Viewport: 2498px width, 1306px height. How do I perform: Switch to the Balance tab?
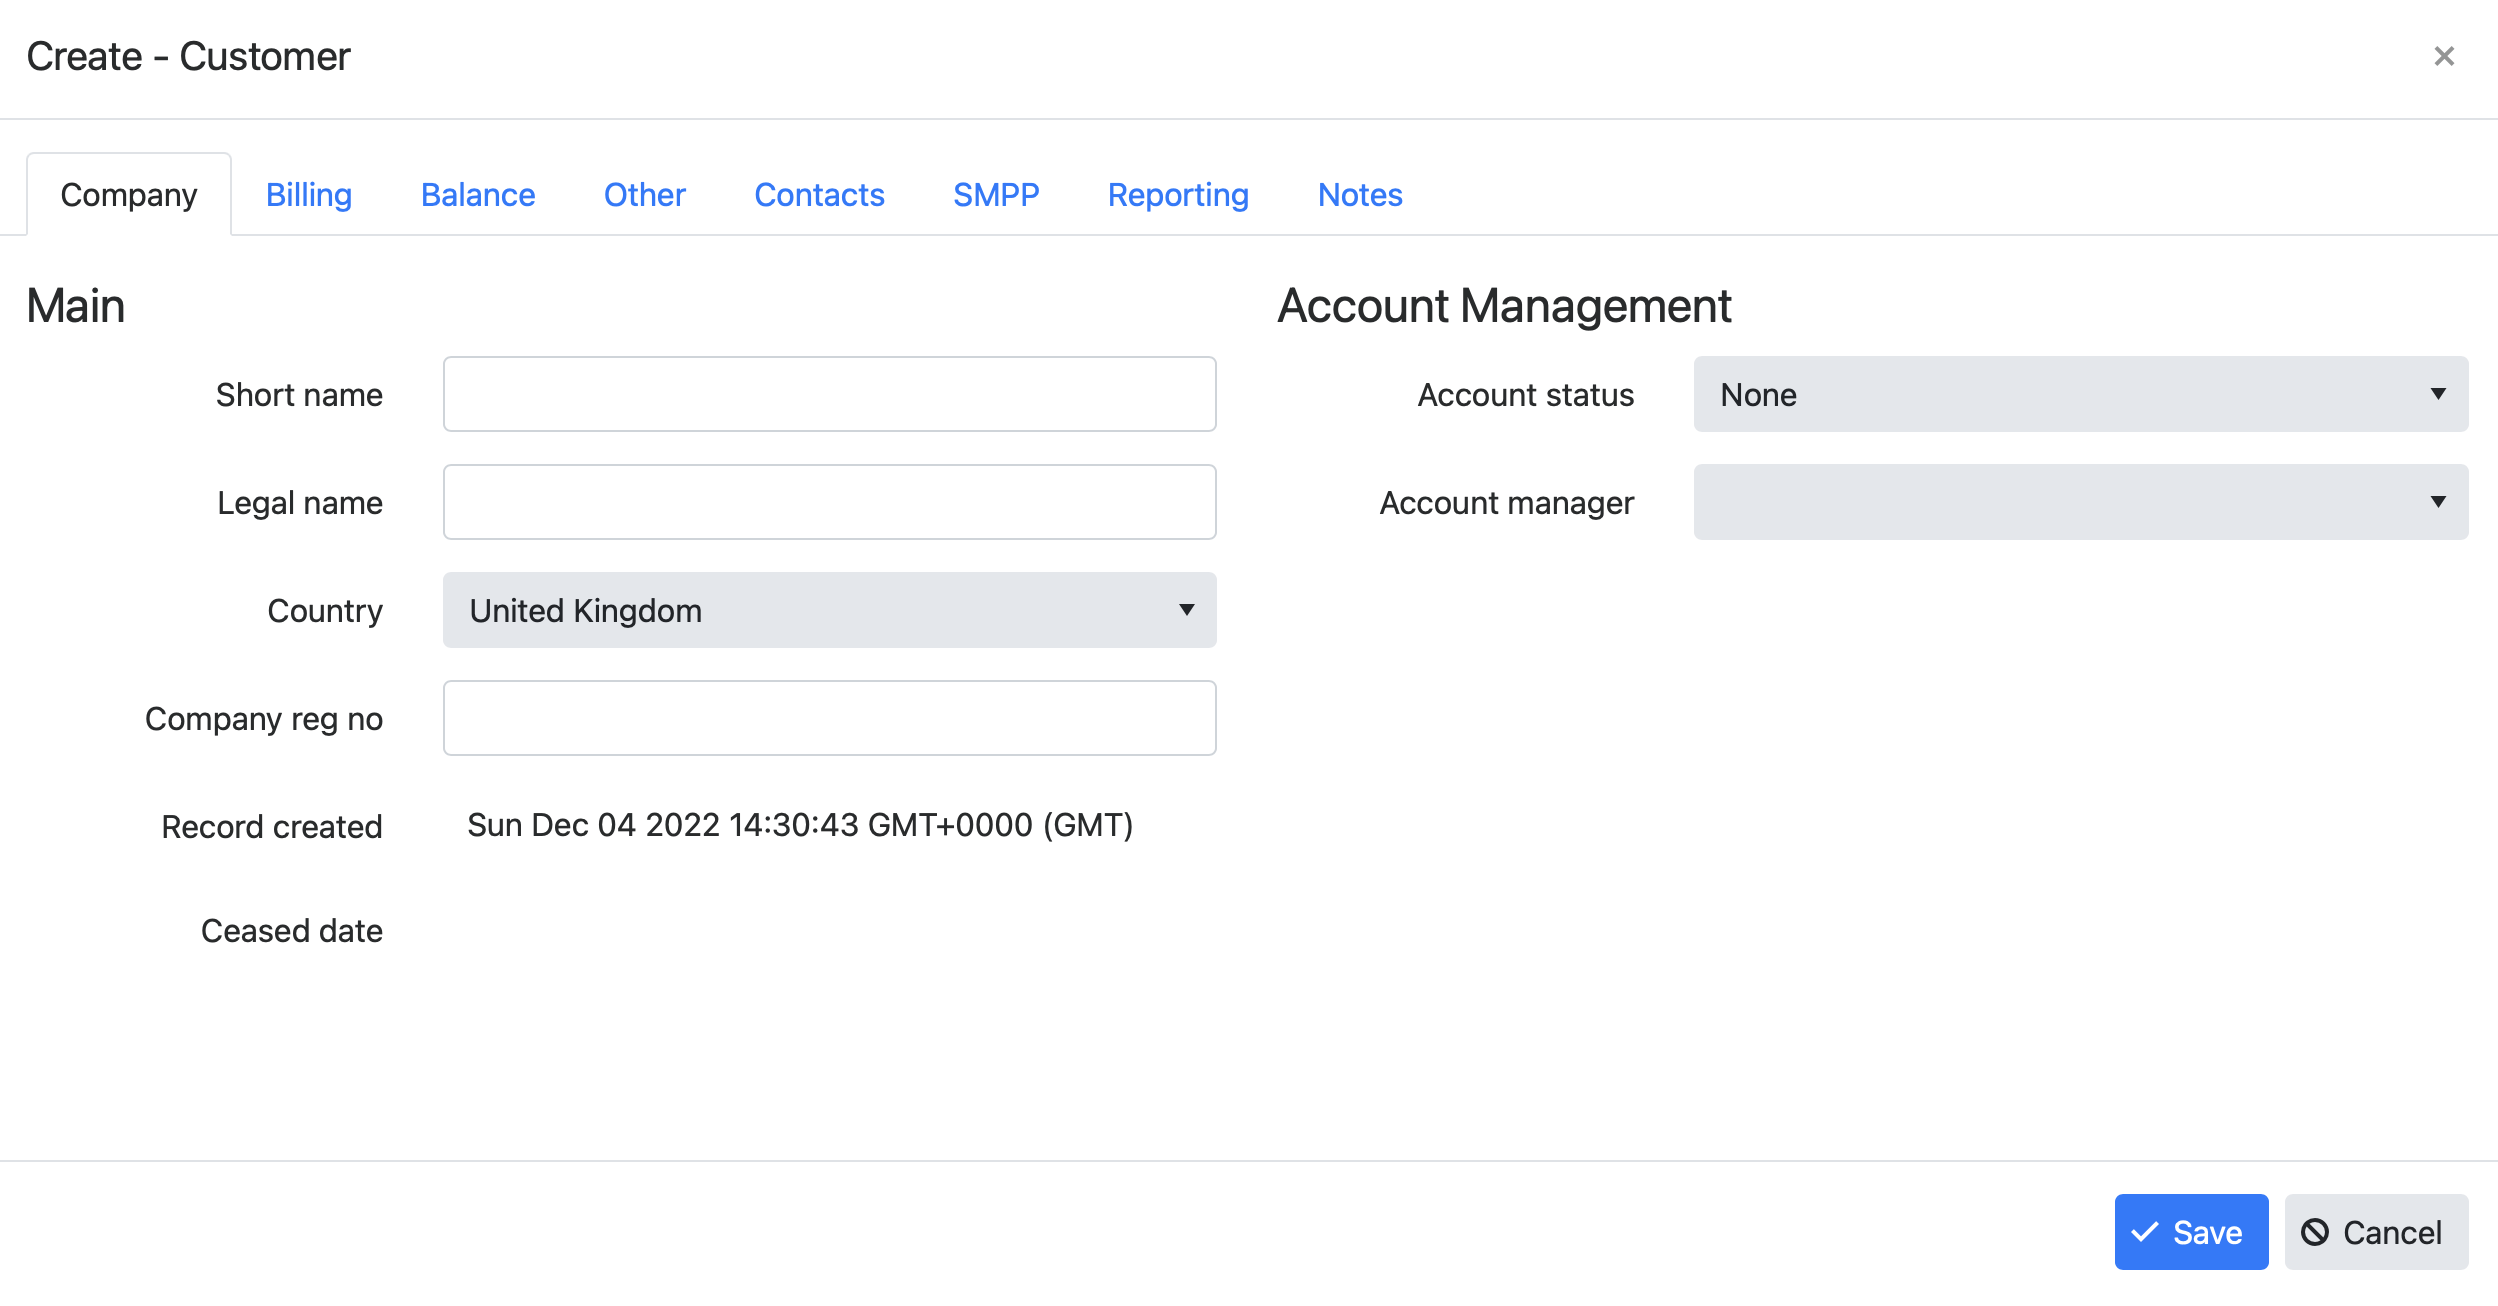coord(477,195)
